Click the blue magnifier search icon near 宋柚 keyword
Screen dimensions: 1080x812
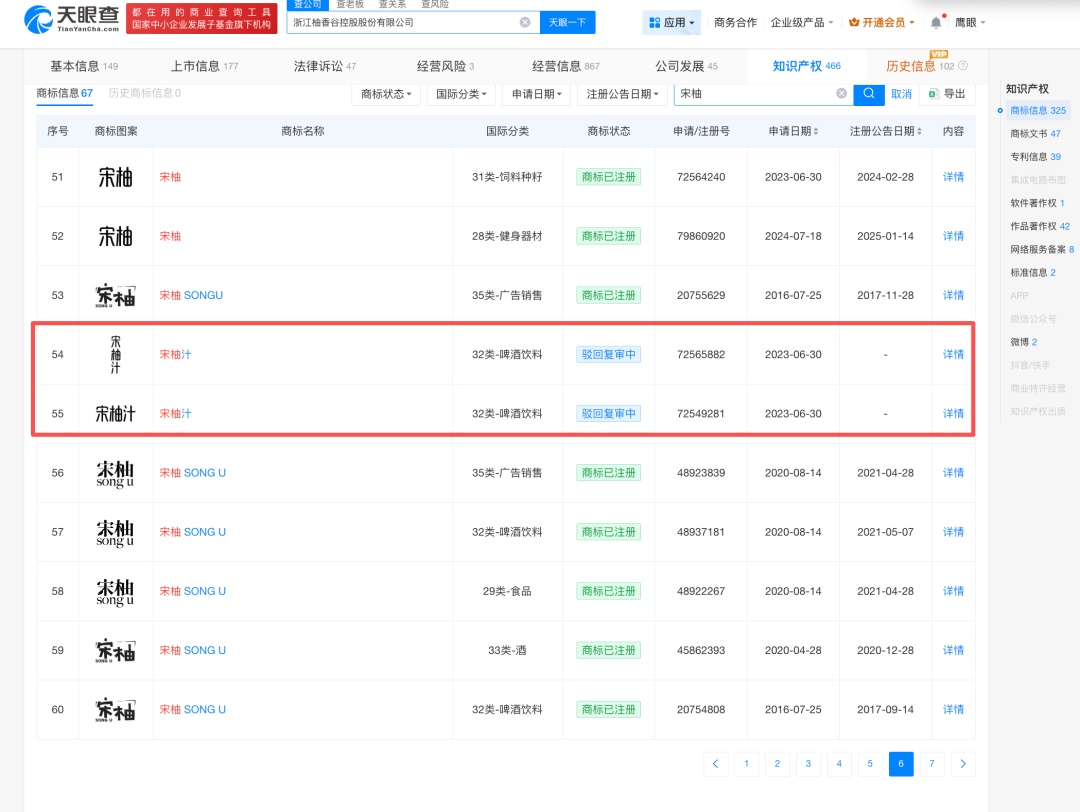click(x=869, y=93)
